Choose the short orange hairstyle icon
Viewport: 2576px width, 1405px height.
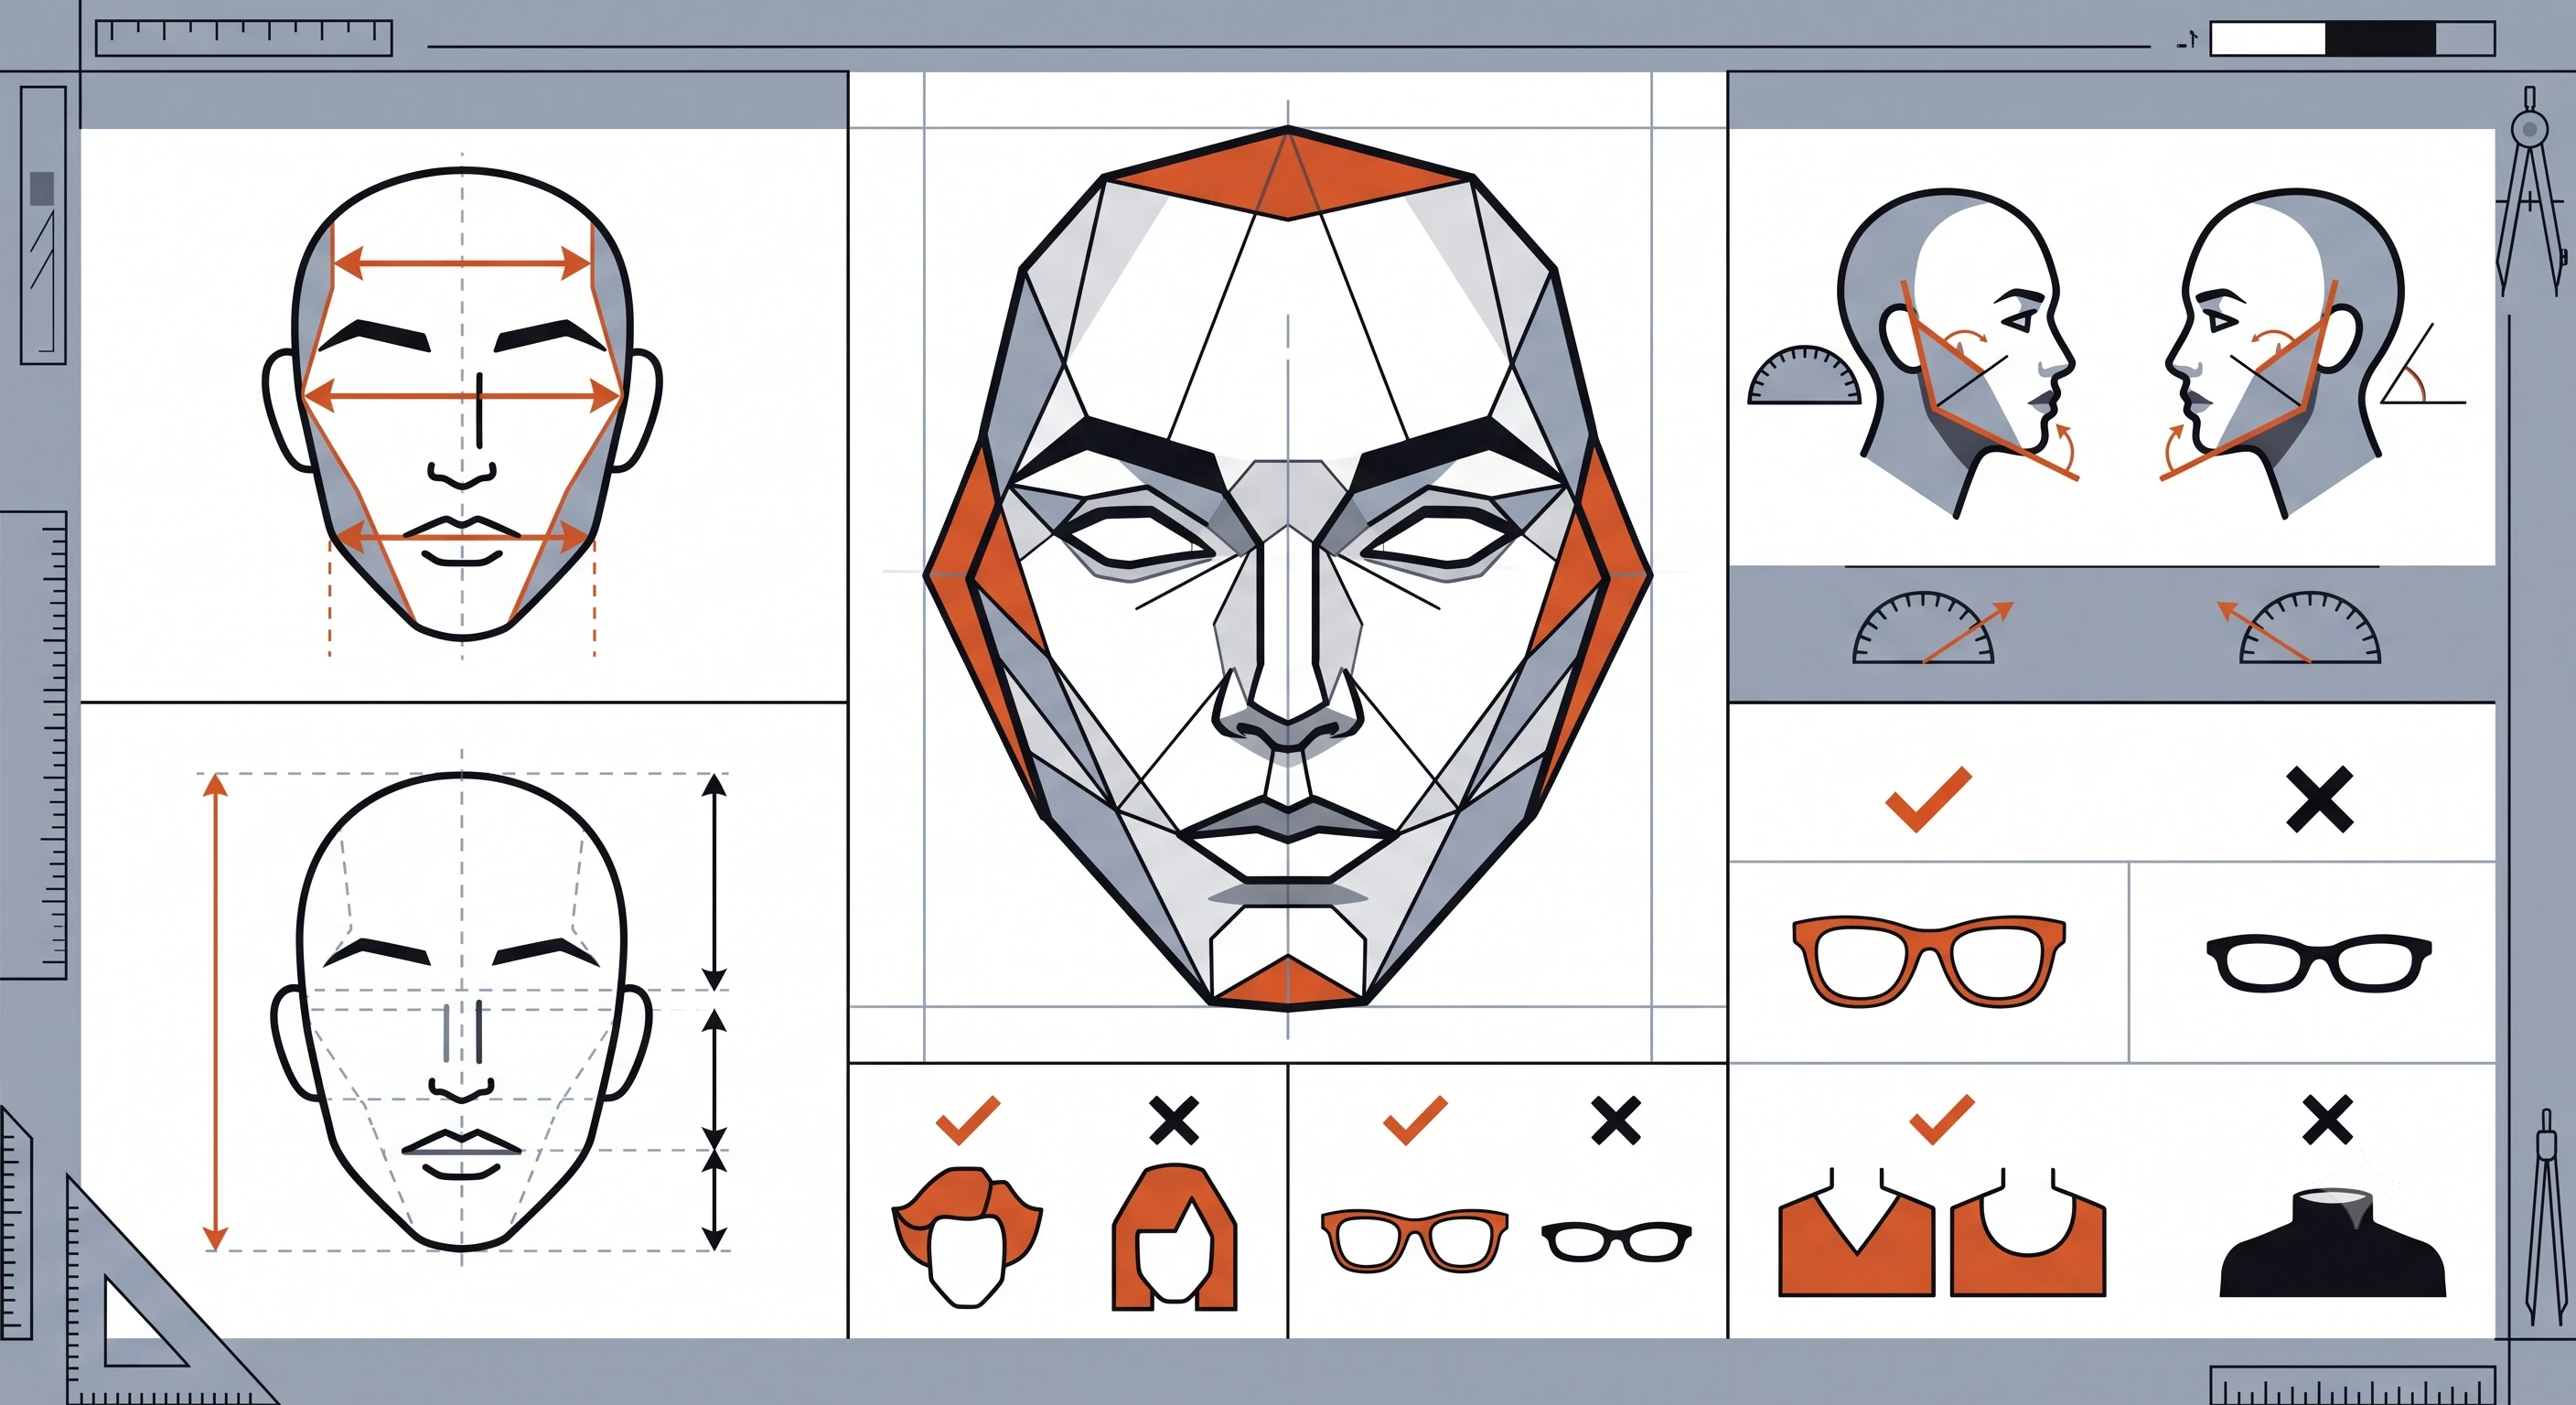coord(966,1236)
